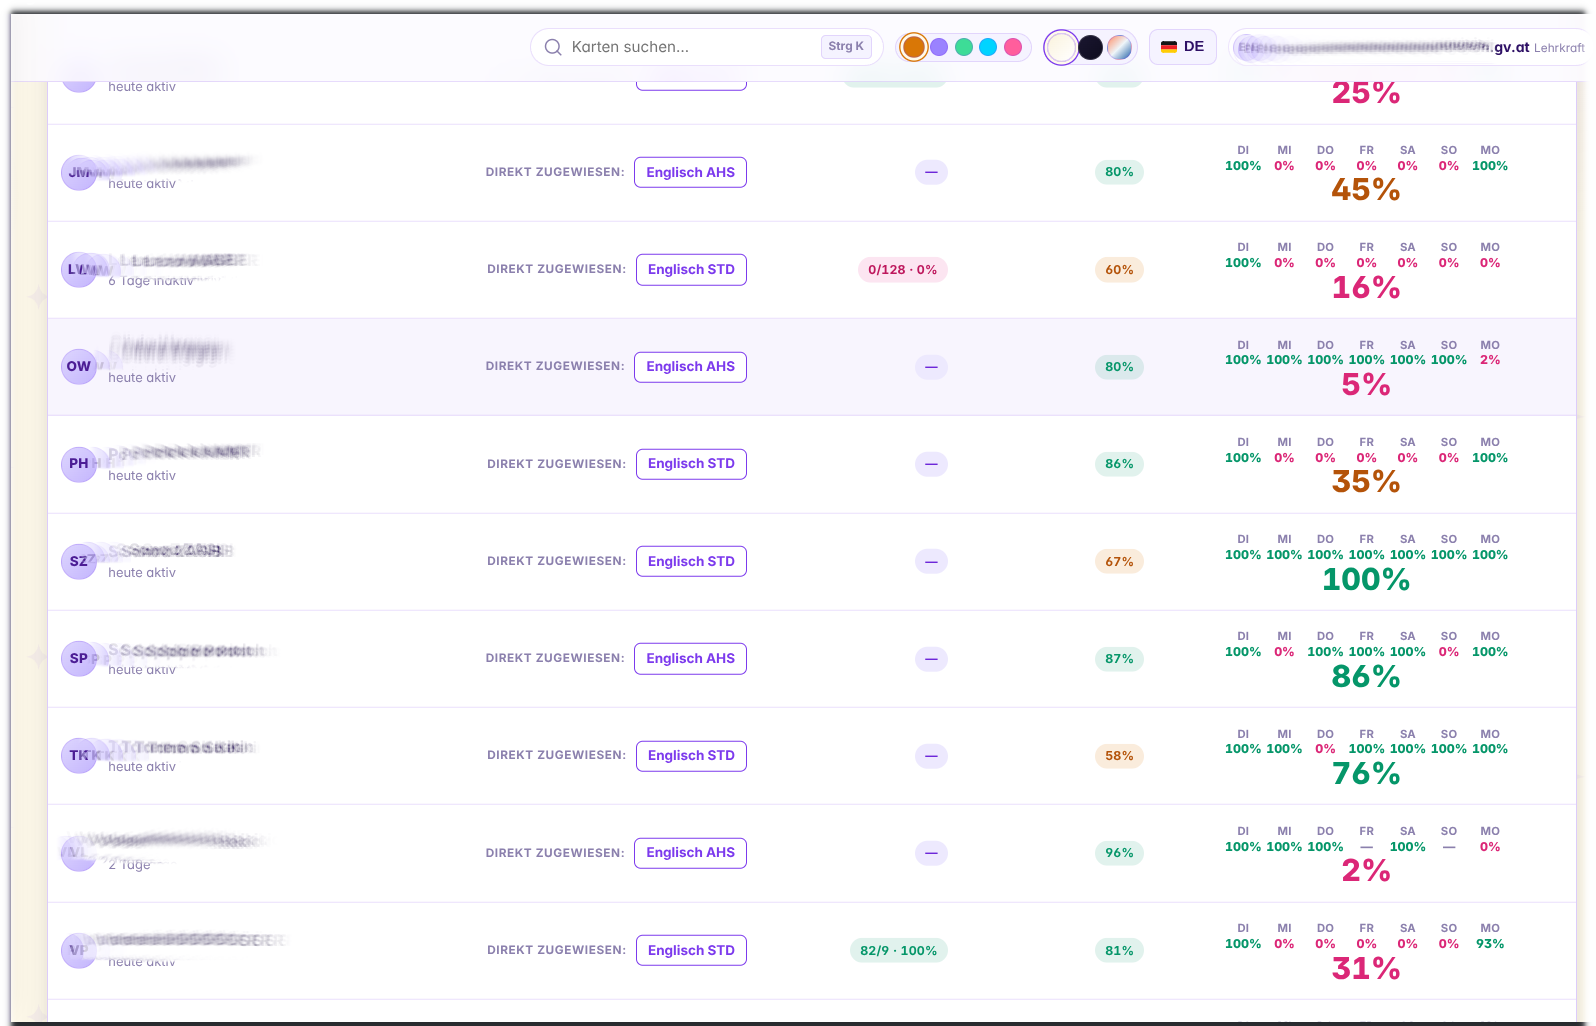The width and height of the screenshot is (1596, 1026).
Task: Open Englisch AHS in the SP row
Action: pyautogui.click(x=690, y=658)
